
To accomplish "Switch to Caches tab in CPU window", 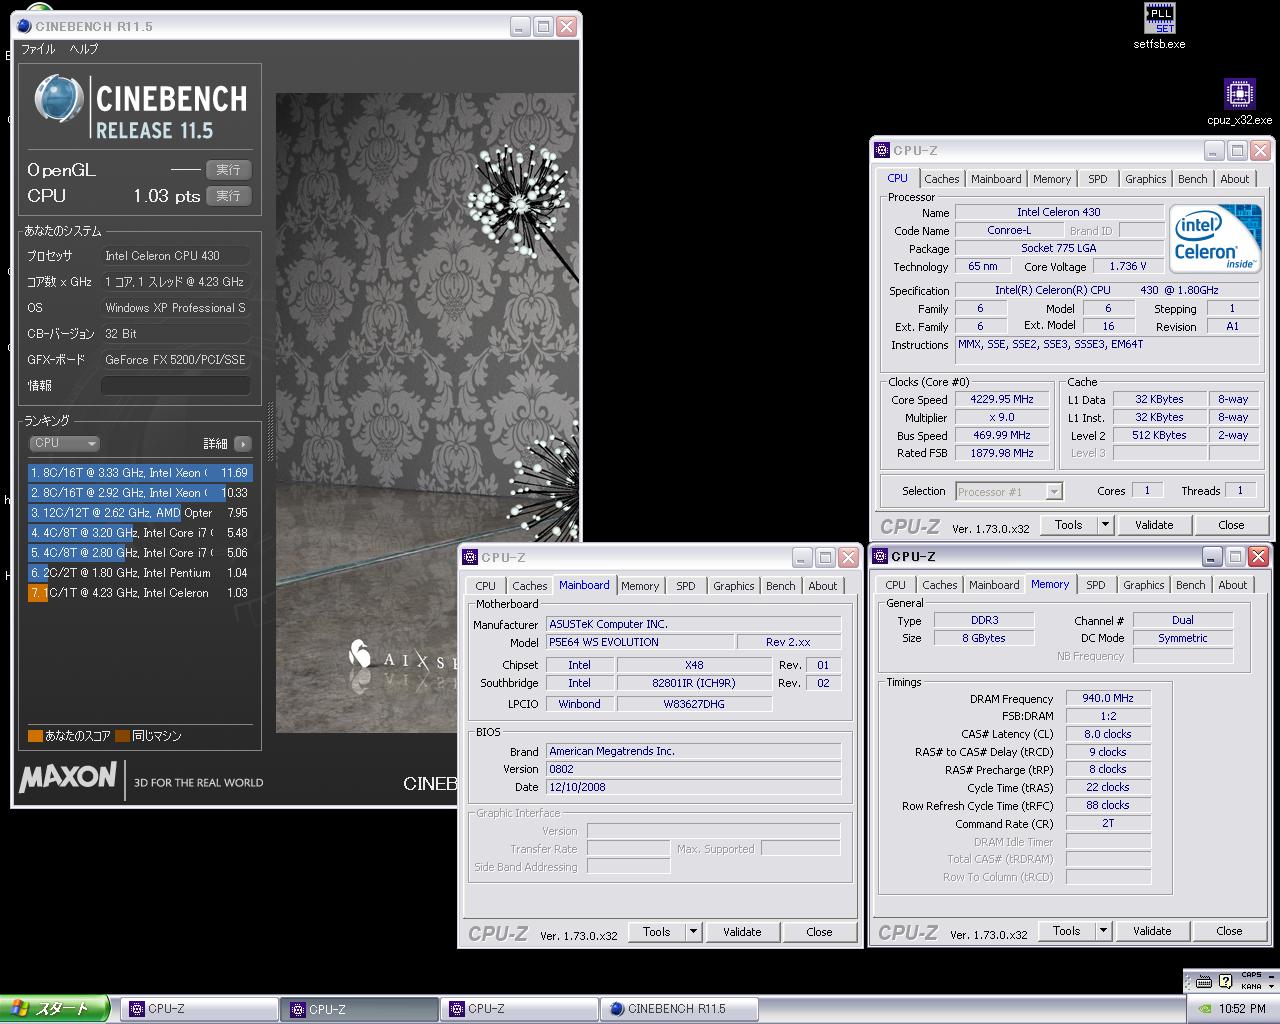I will [x=941, y=179].
